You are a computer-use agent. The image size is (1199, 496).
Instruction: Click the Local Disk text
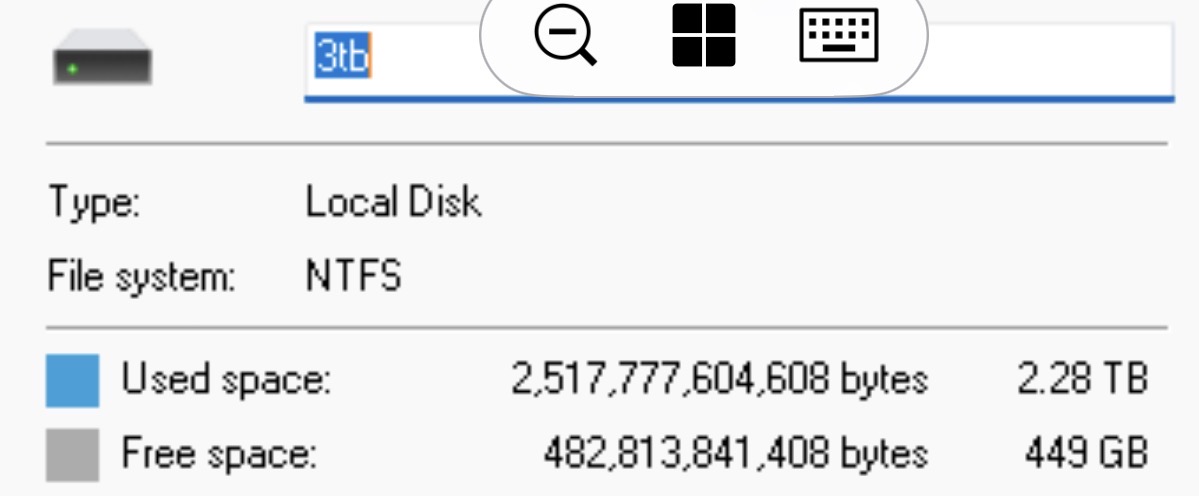coord(393,203)
